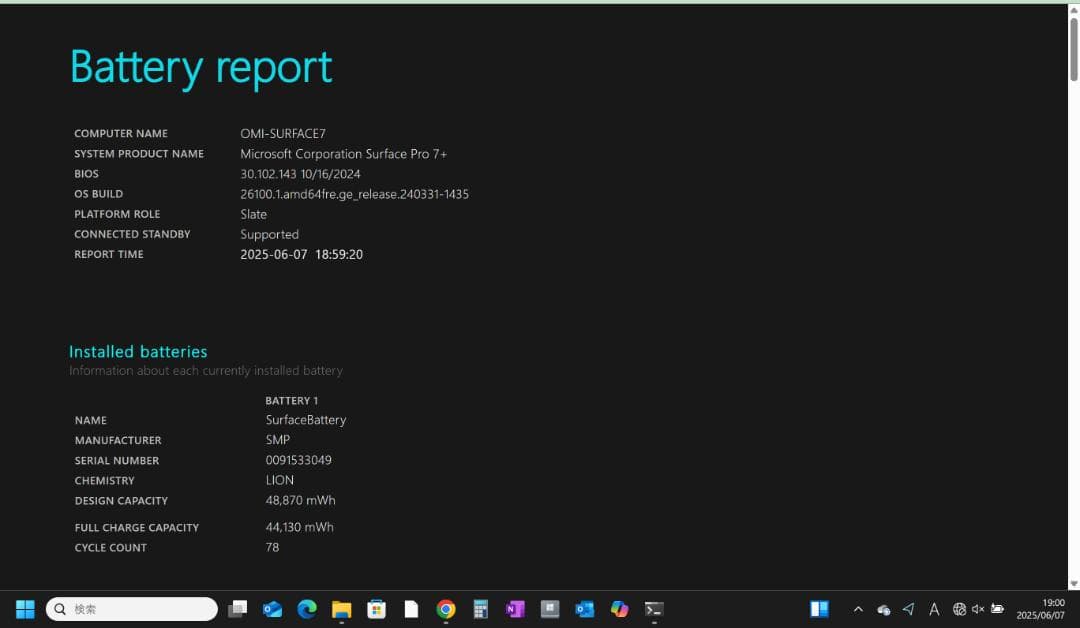Click the 'OS BUILD' label
Image resolution: width=1080 pixels, height=628 pixels.
pos(98,194)
